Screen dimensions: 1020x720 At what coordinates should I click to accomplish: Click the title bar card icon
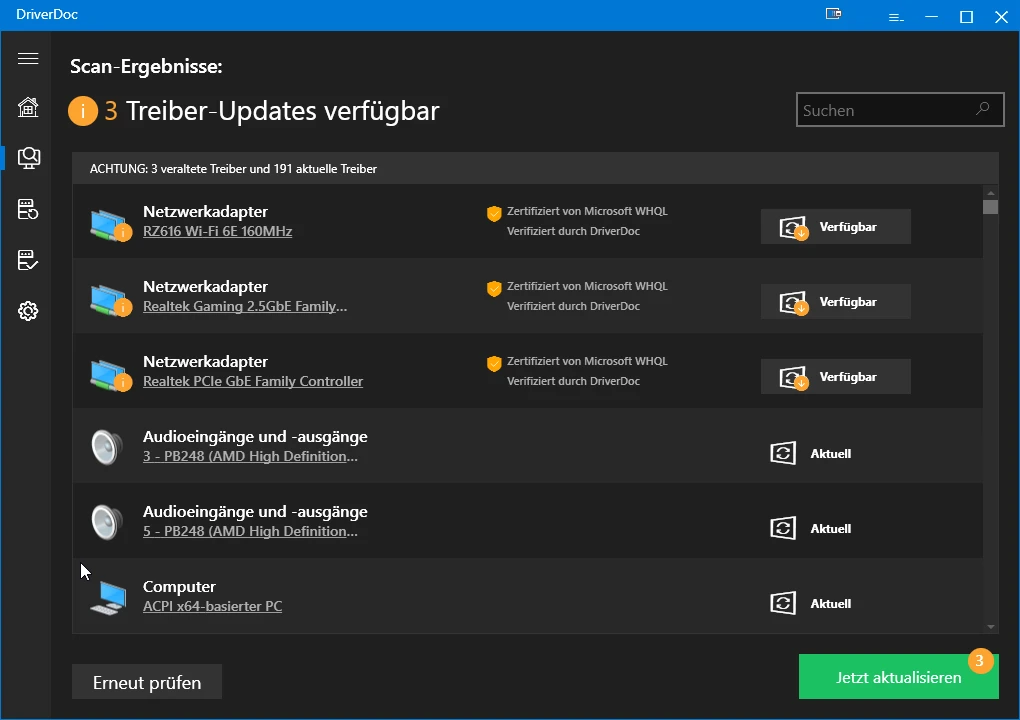tap(833, 15)
